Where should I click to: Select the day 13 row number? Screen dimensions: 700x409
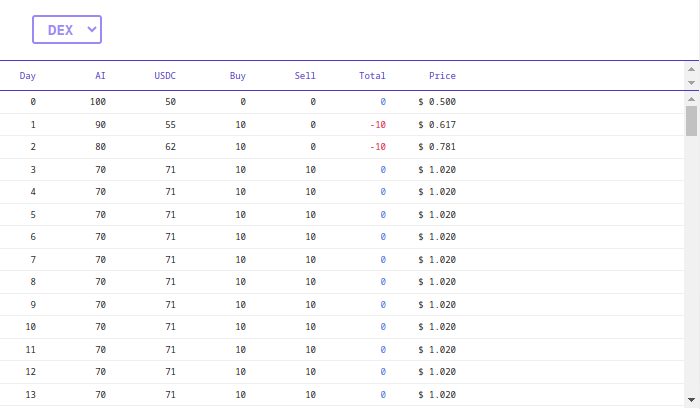[30, 395]
